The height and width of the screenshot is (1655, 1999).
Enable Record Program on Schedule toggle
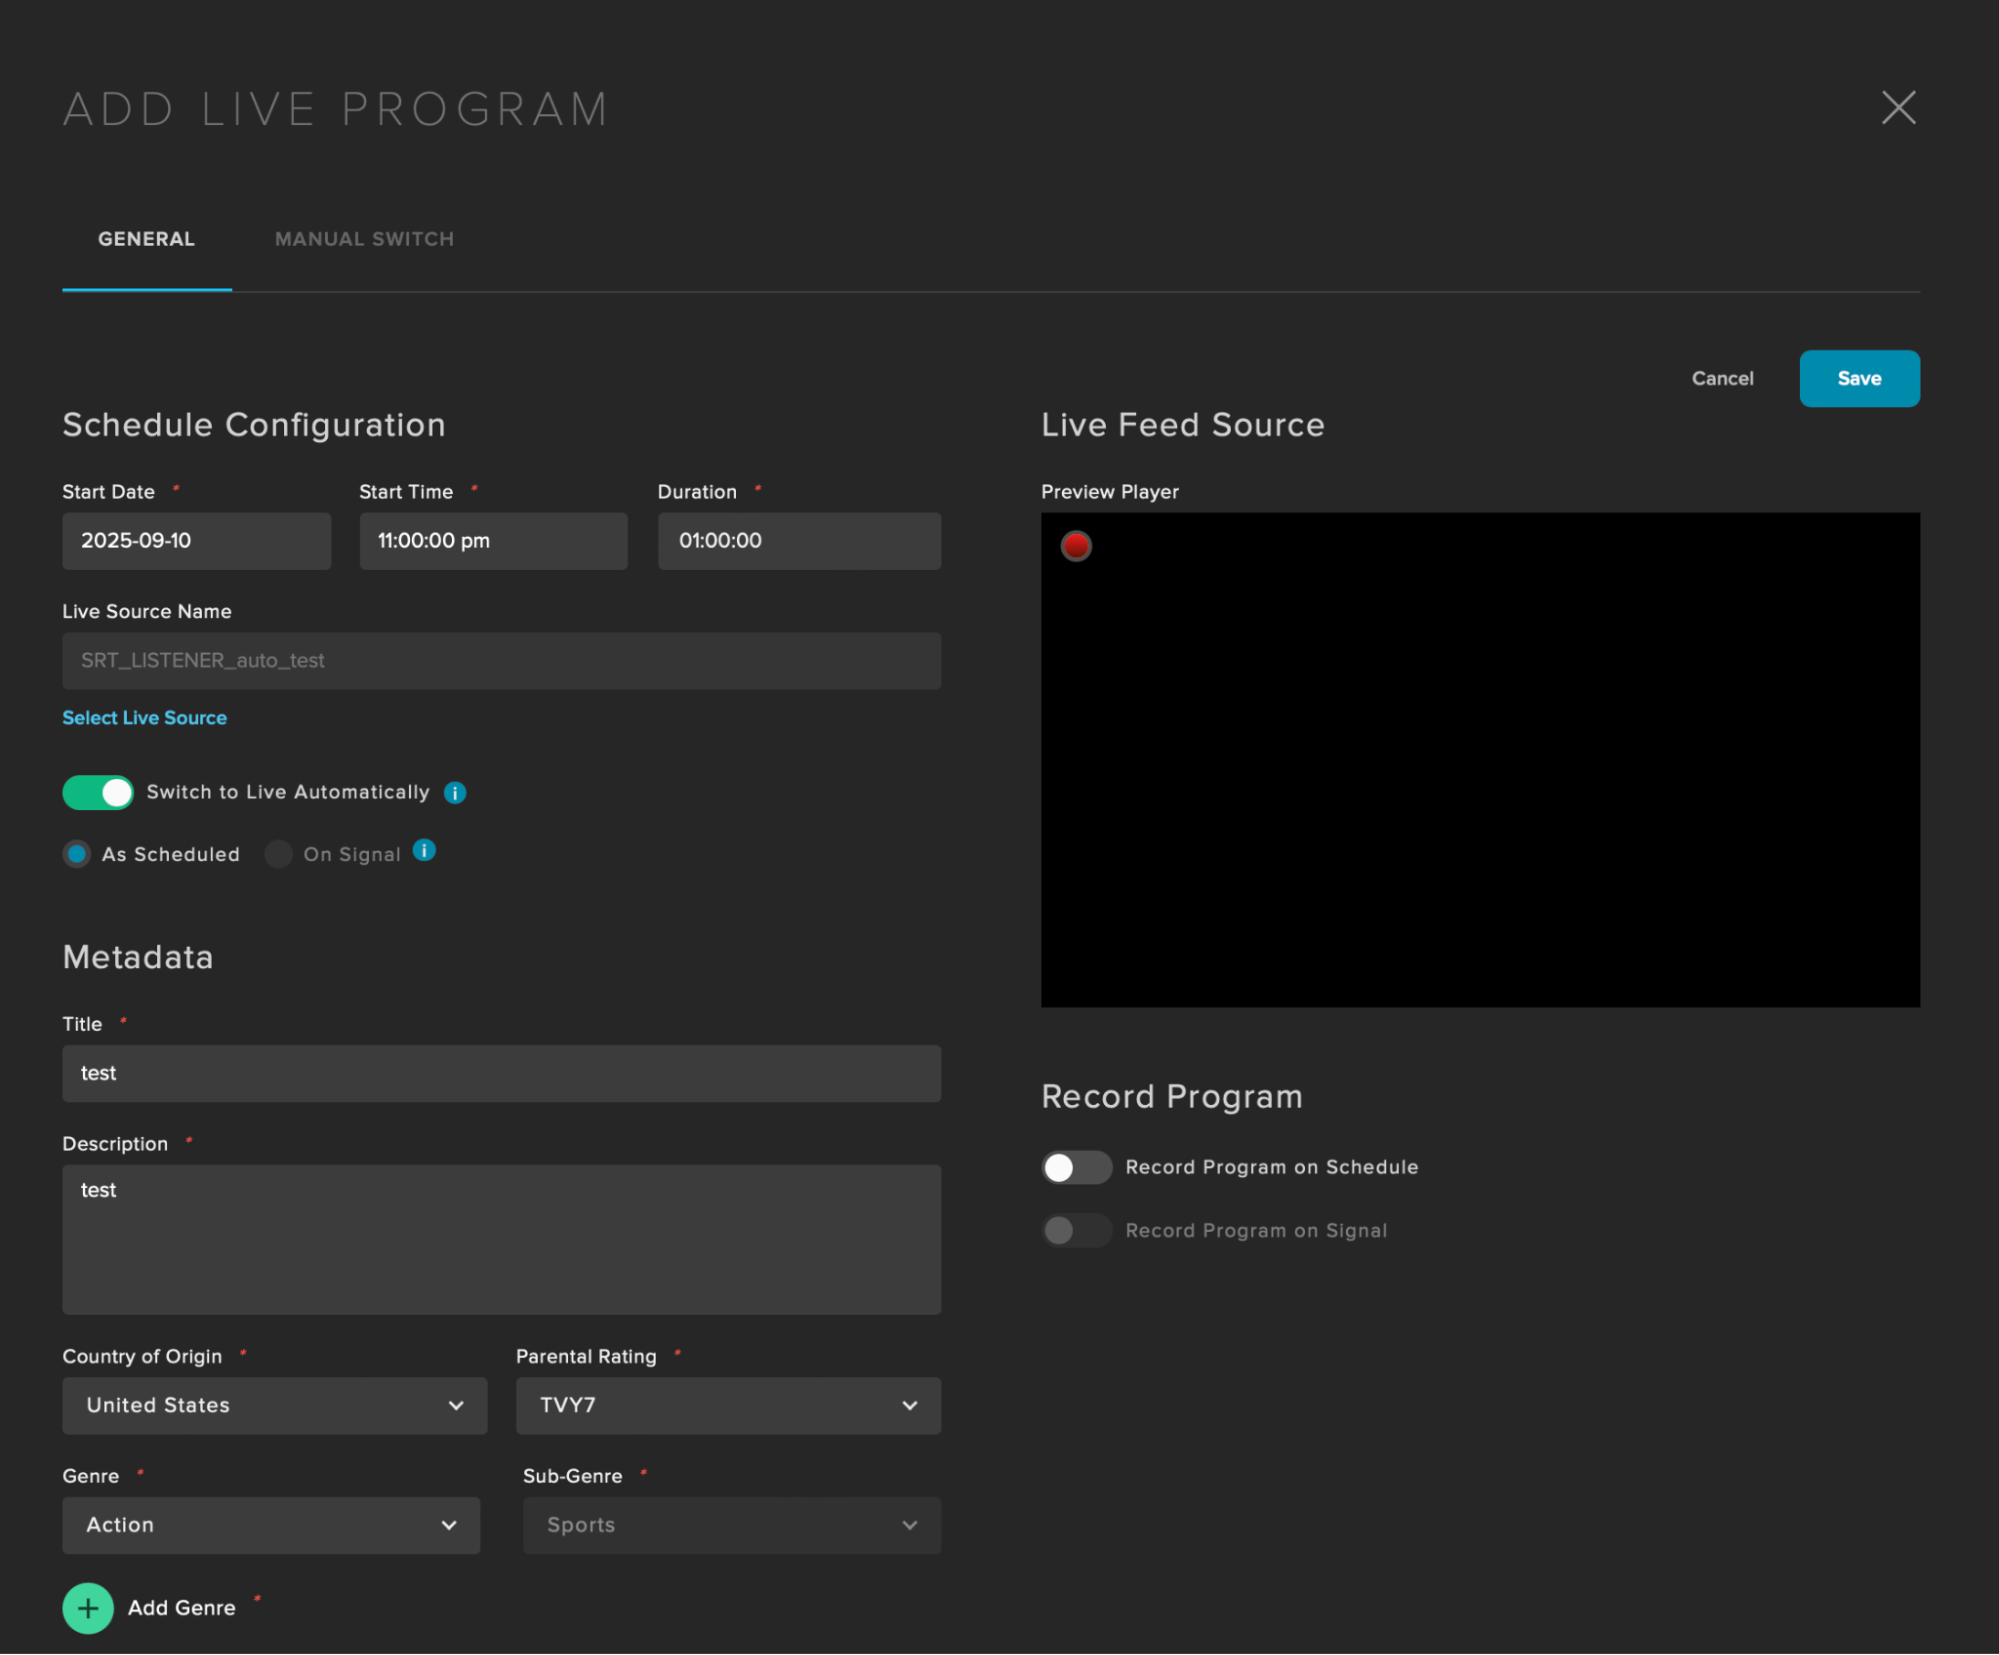point(1076,1167)
